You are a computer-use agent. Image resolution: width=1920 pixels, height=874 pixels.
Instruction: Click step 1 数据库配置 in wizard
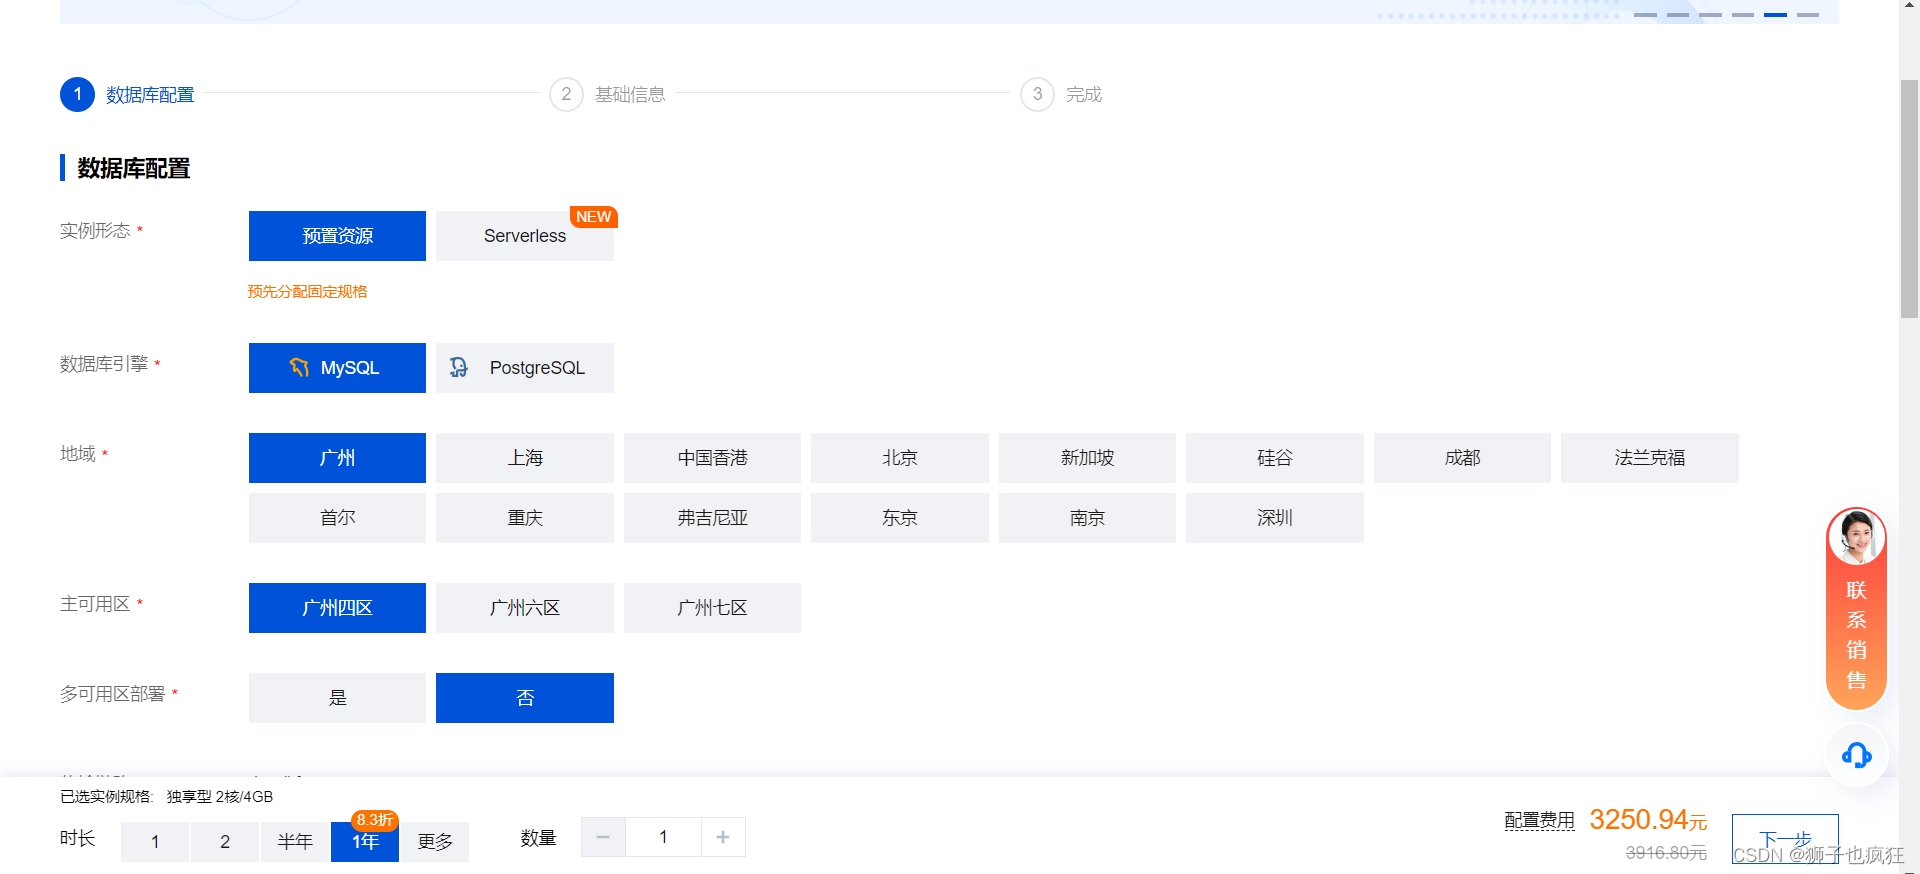coord(127,94)
